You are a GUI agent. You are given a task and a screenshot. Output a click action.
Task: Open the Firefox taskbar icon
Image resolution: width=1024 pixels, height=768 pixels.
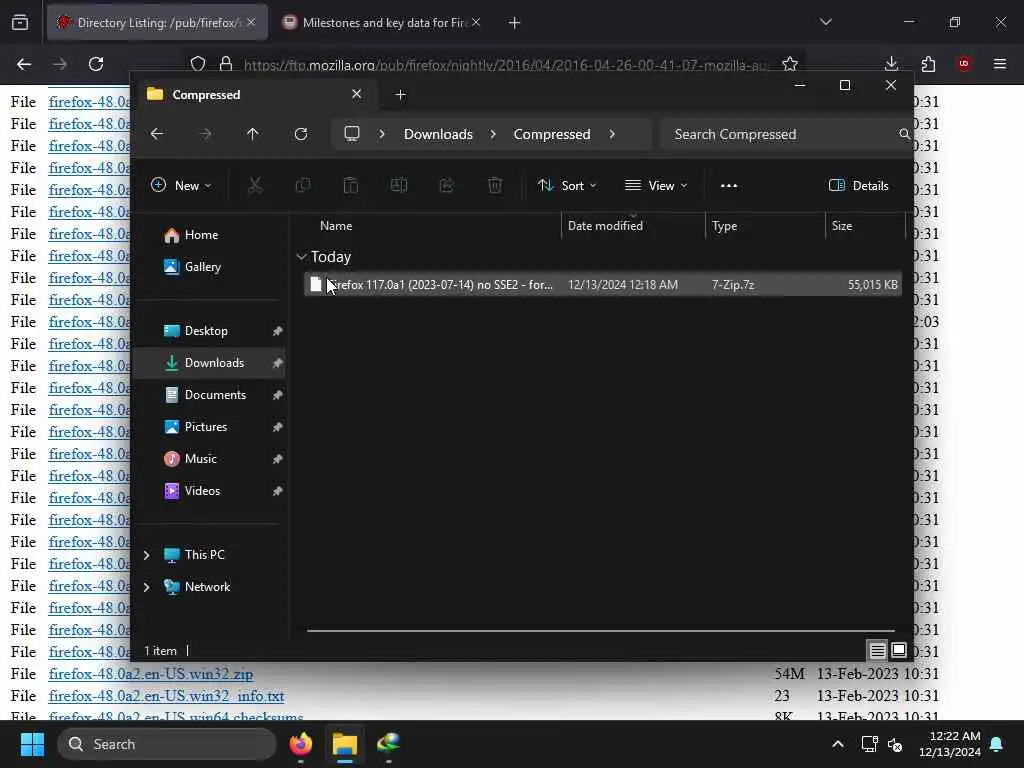pyautogui.click(x=301, y=744)
